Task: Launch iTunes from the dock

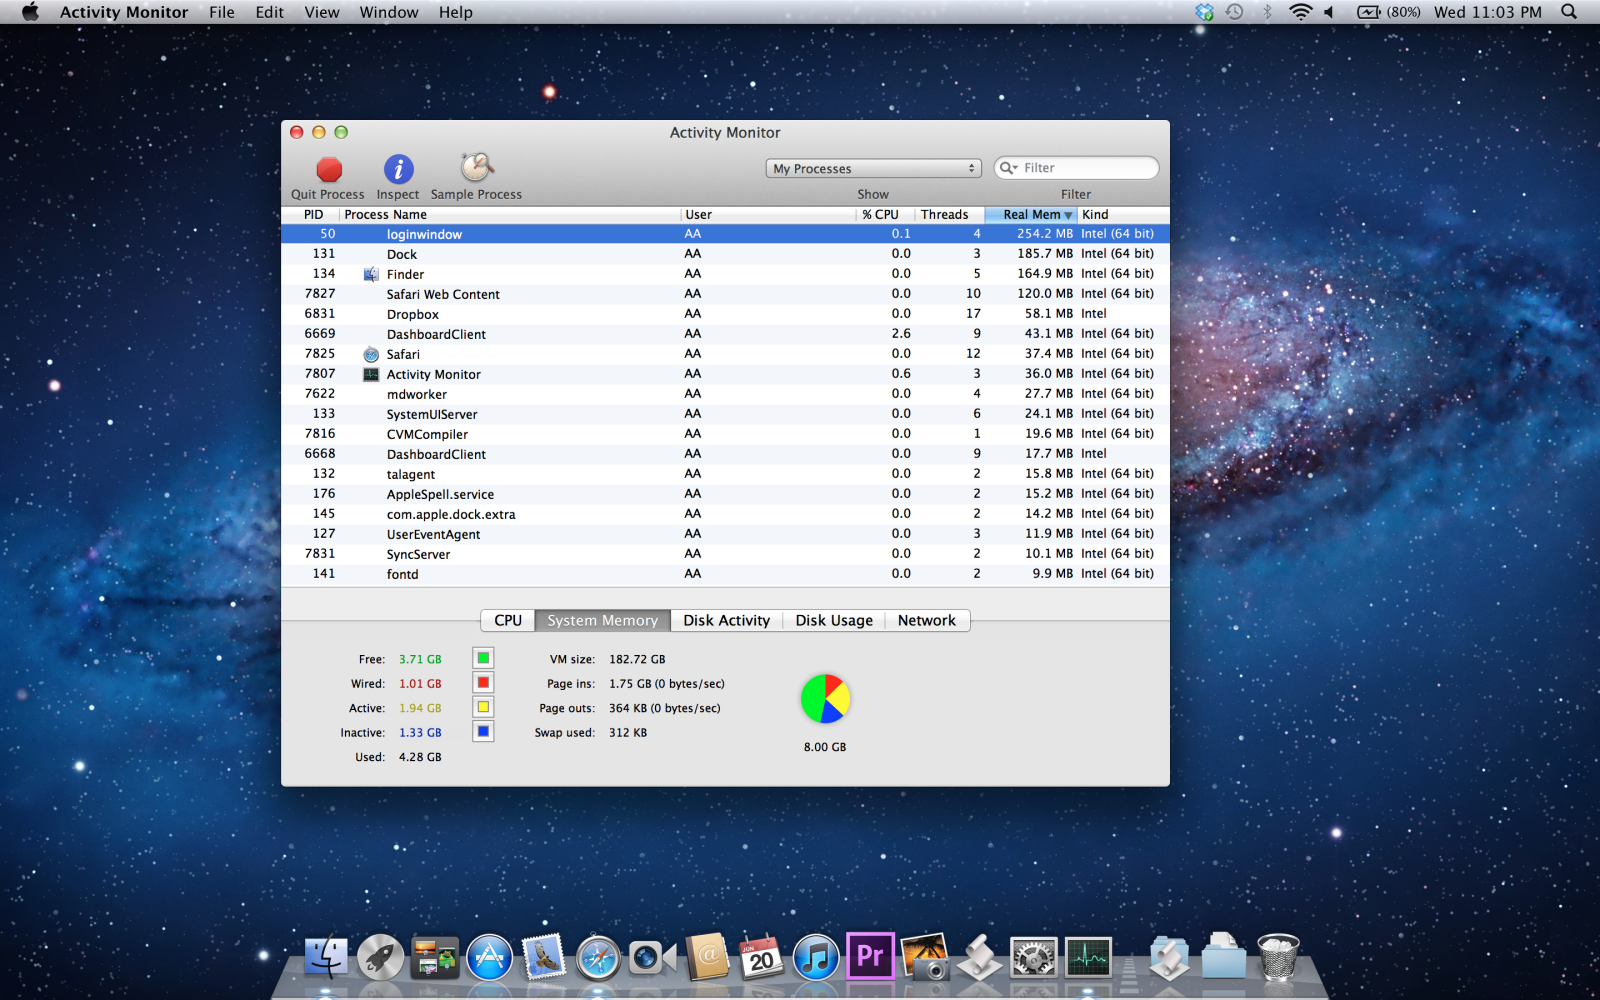Action: pos(815,958)
